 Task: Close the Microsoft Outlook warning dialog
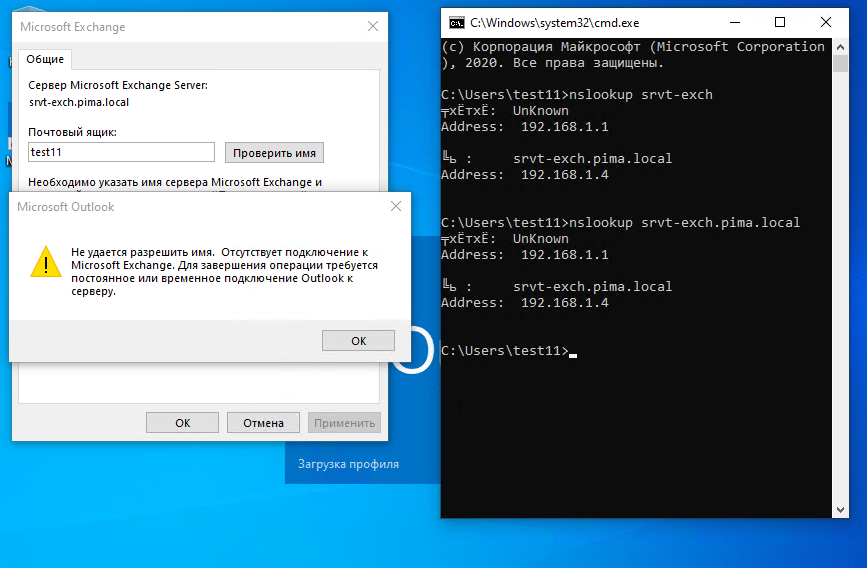396,206
